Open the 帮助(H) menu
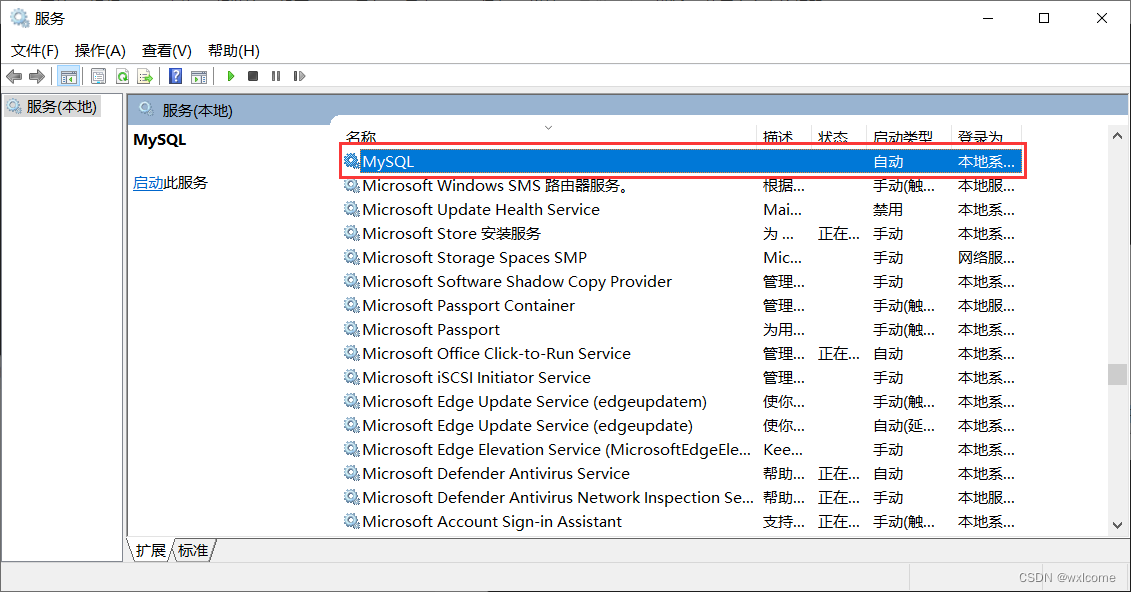 coord(234,50)
